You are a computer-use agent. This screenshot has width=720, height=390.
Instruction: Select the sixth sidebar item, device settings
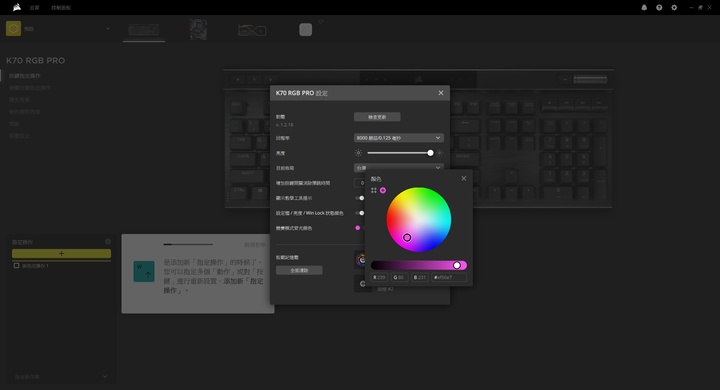click(x=19, y=136)
